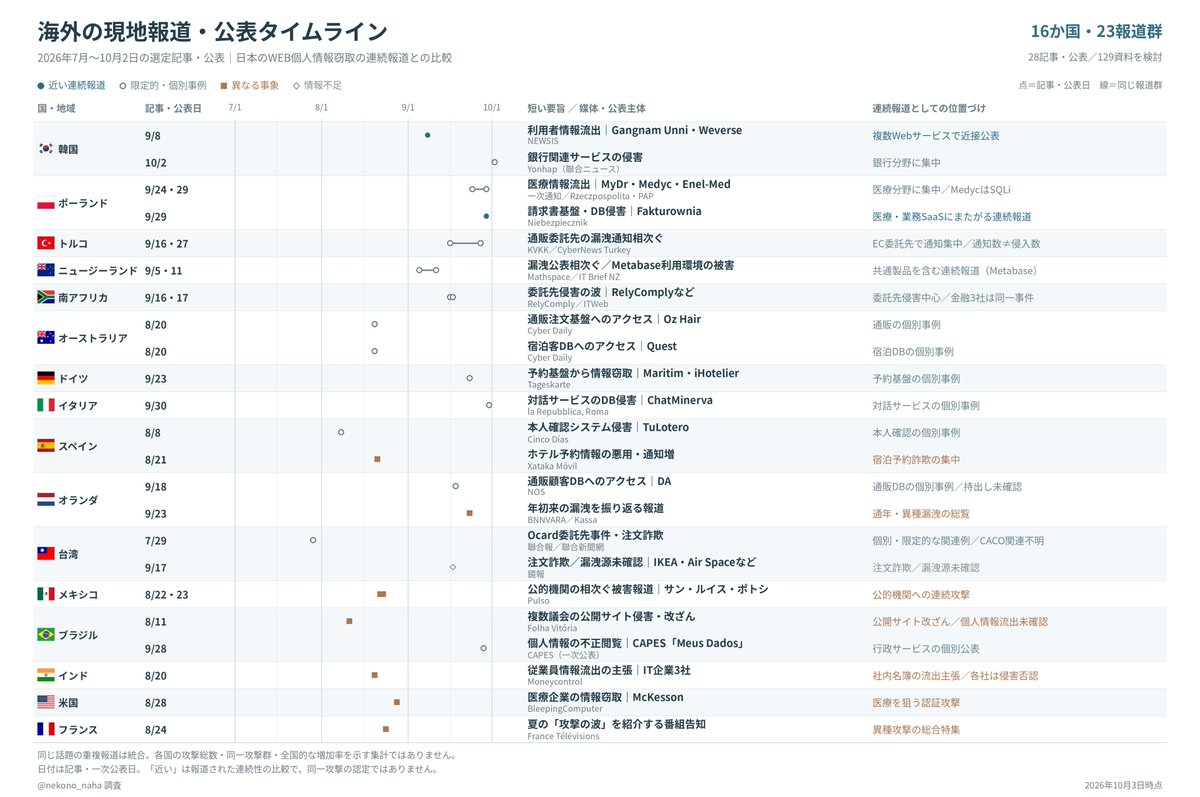The width and height of the screenshot is (1200, 797).
Task: Click the New Zealand flag icon
Action: pyautogui.click(x=45, y=270)
